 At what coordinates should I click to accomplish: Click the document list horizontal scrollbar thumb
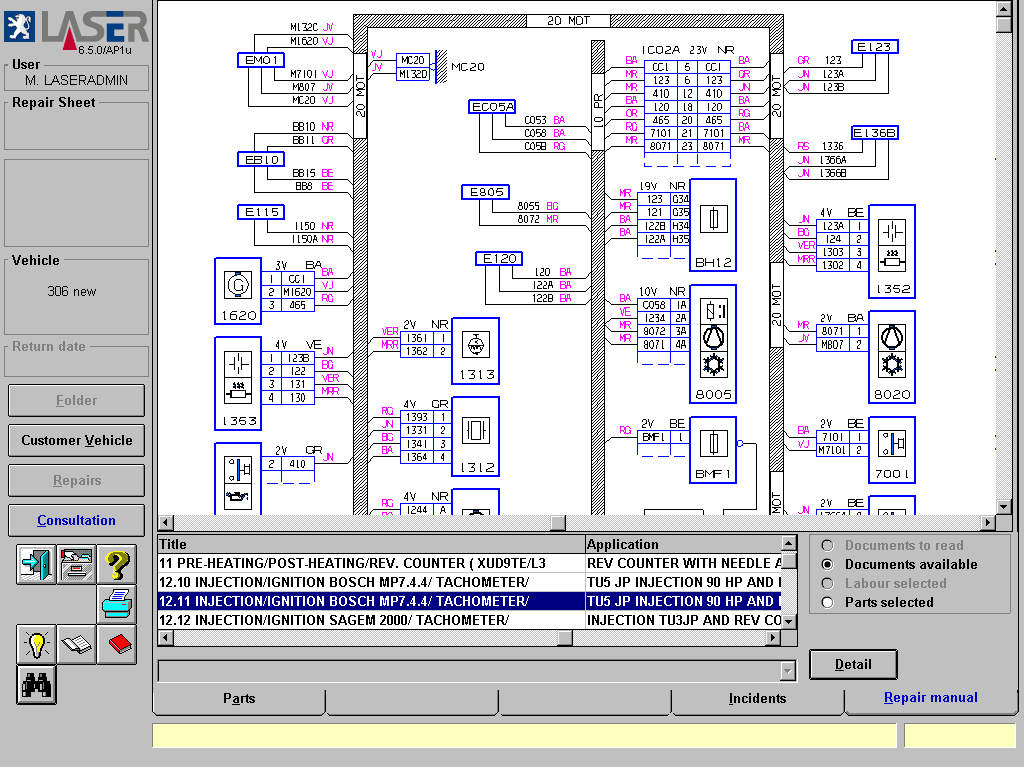tap(565, 637)
